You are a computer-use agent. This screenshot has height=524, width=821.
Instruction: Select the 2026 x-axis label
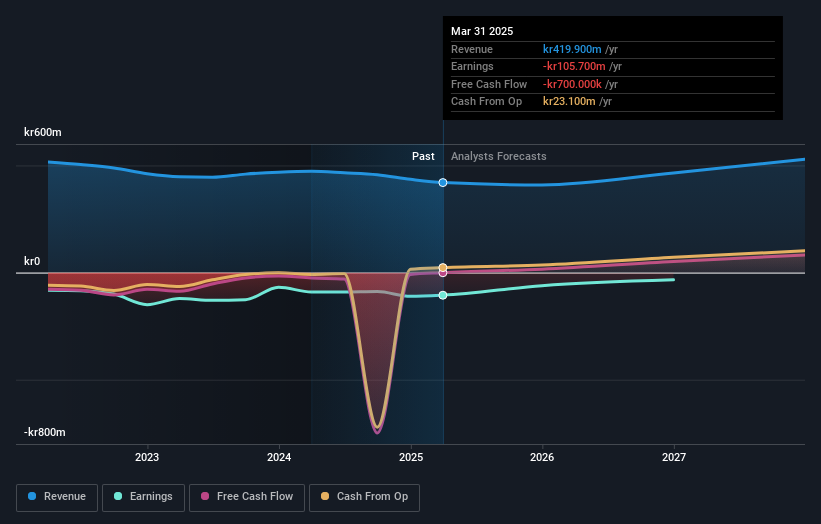542,458
